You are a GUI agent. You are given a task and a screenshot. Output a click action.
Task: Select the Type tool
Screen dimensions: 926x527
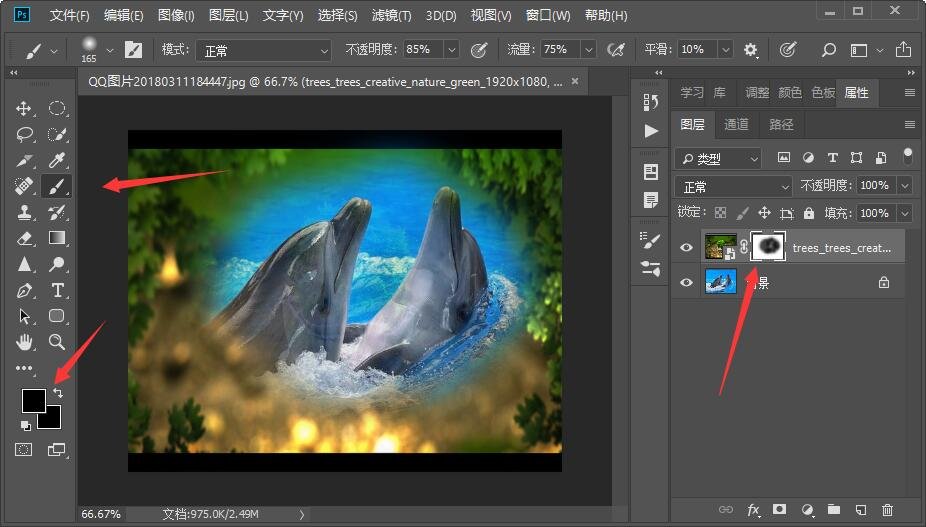click(x=57, y=290)
